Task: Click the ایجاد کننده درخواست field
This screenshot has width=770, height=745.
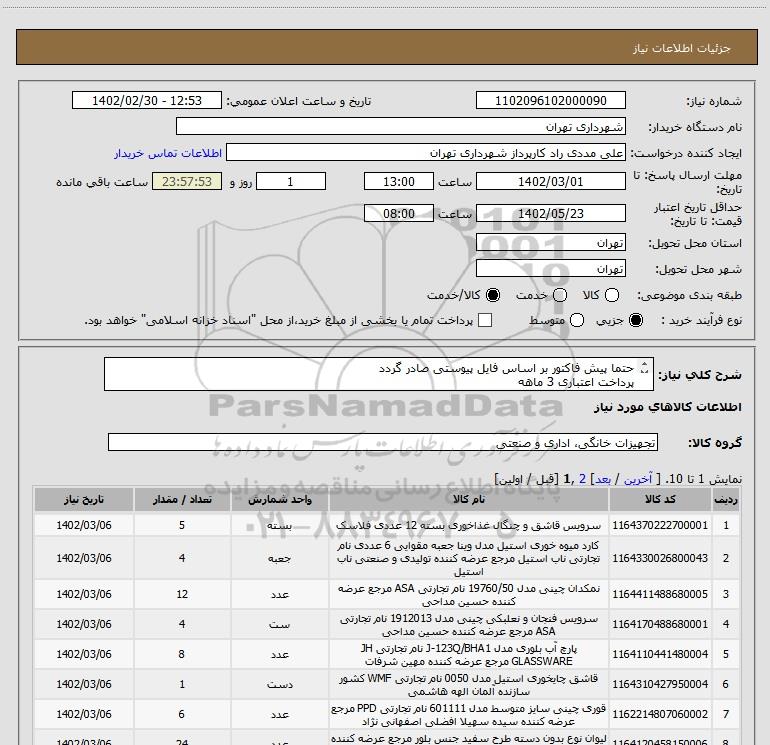Action: pyautogui.click(x=426, y=153)
